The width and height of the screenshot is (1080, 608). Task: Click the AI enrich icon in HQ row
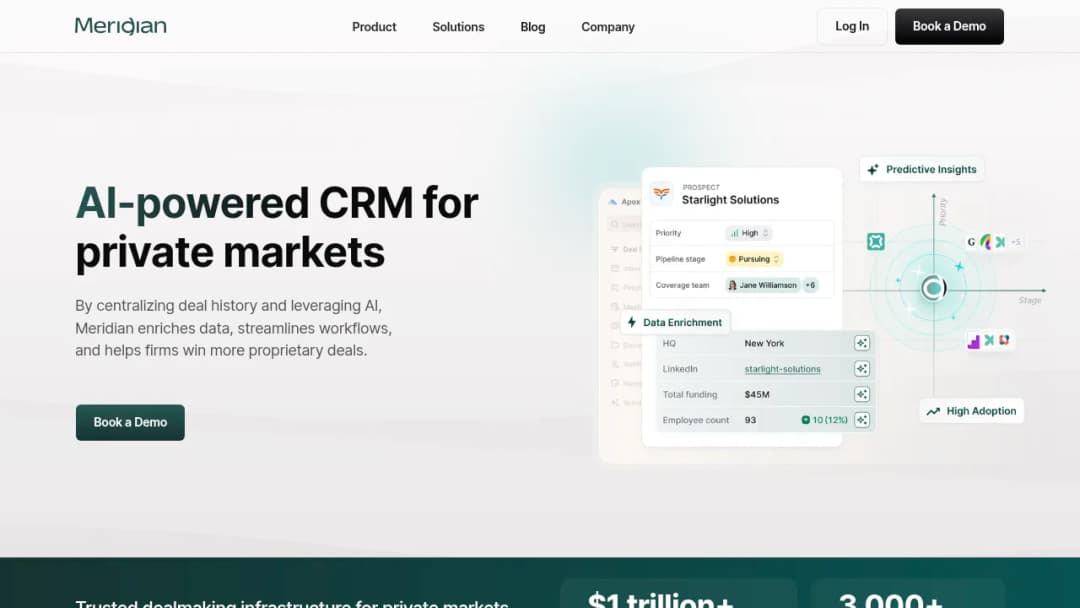click(x=862, y=343)
